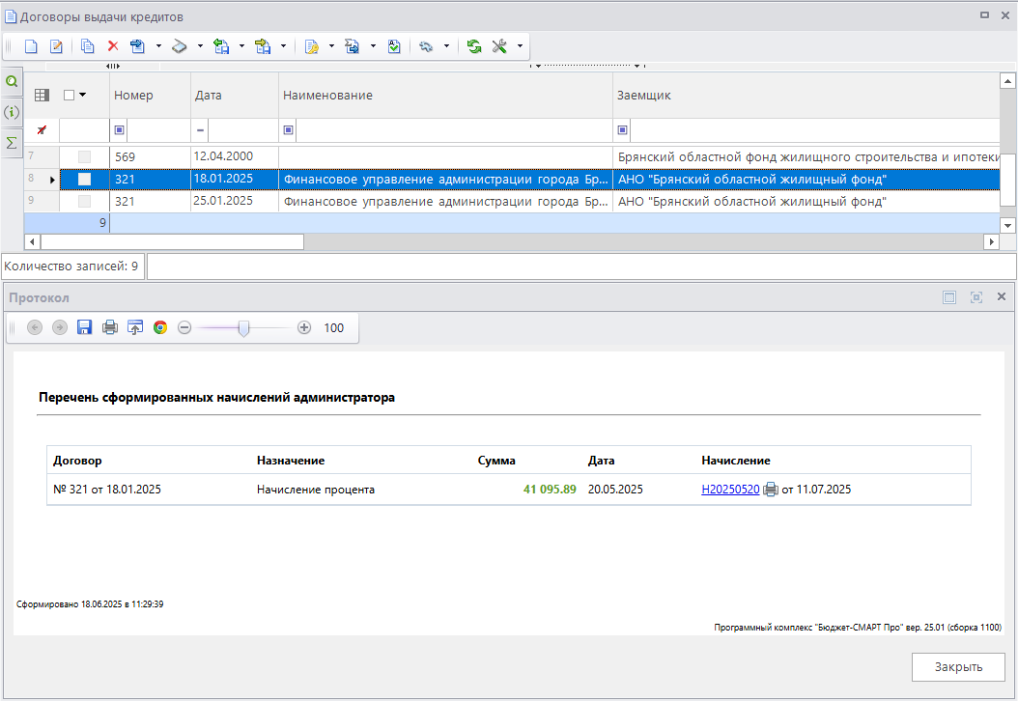
Task: Click the sigma totals icon in sidebar
Action: point(12,143)
